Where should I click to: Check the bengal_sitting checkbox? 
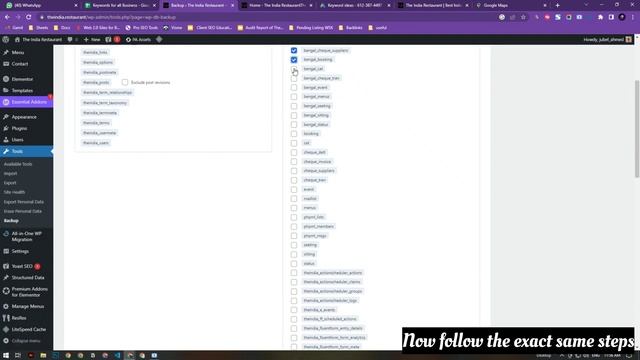294,116
